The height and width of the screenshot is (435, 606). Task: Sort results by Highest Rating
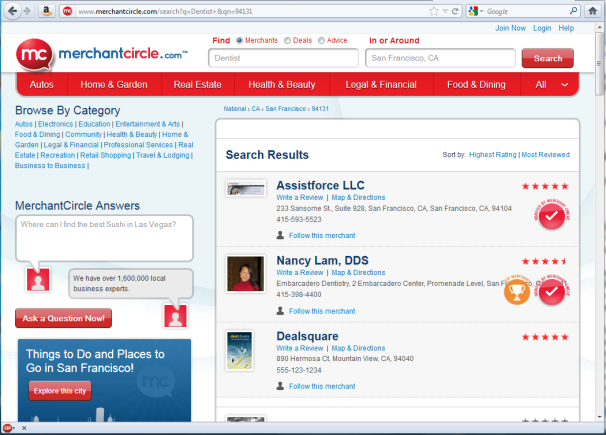coord(492,155)
